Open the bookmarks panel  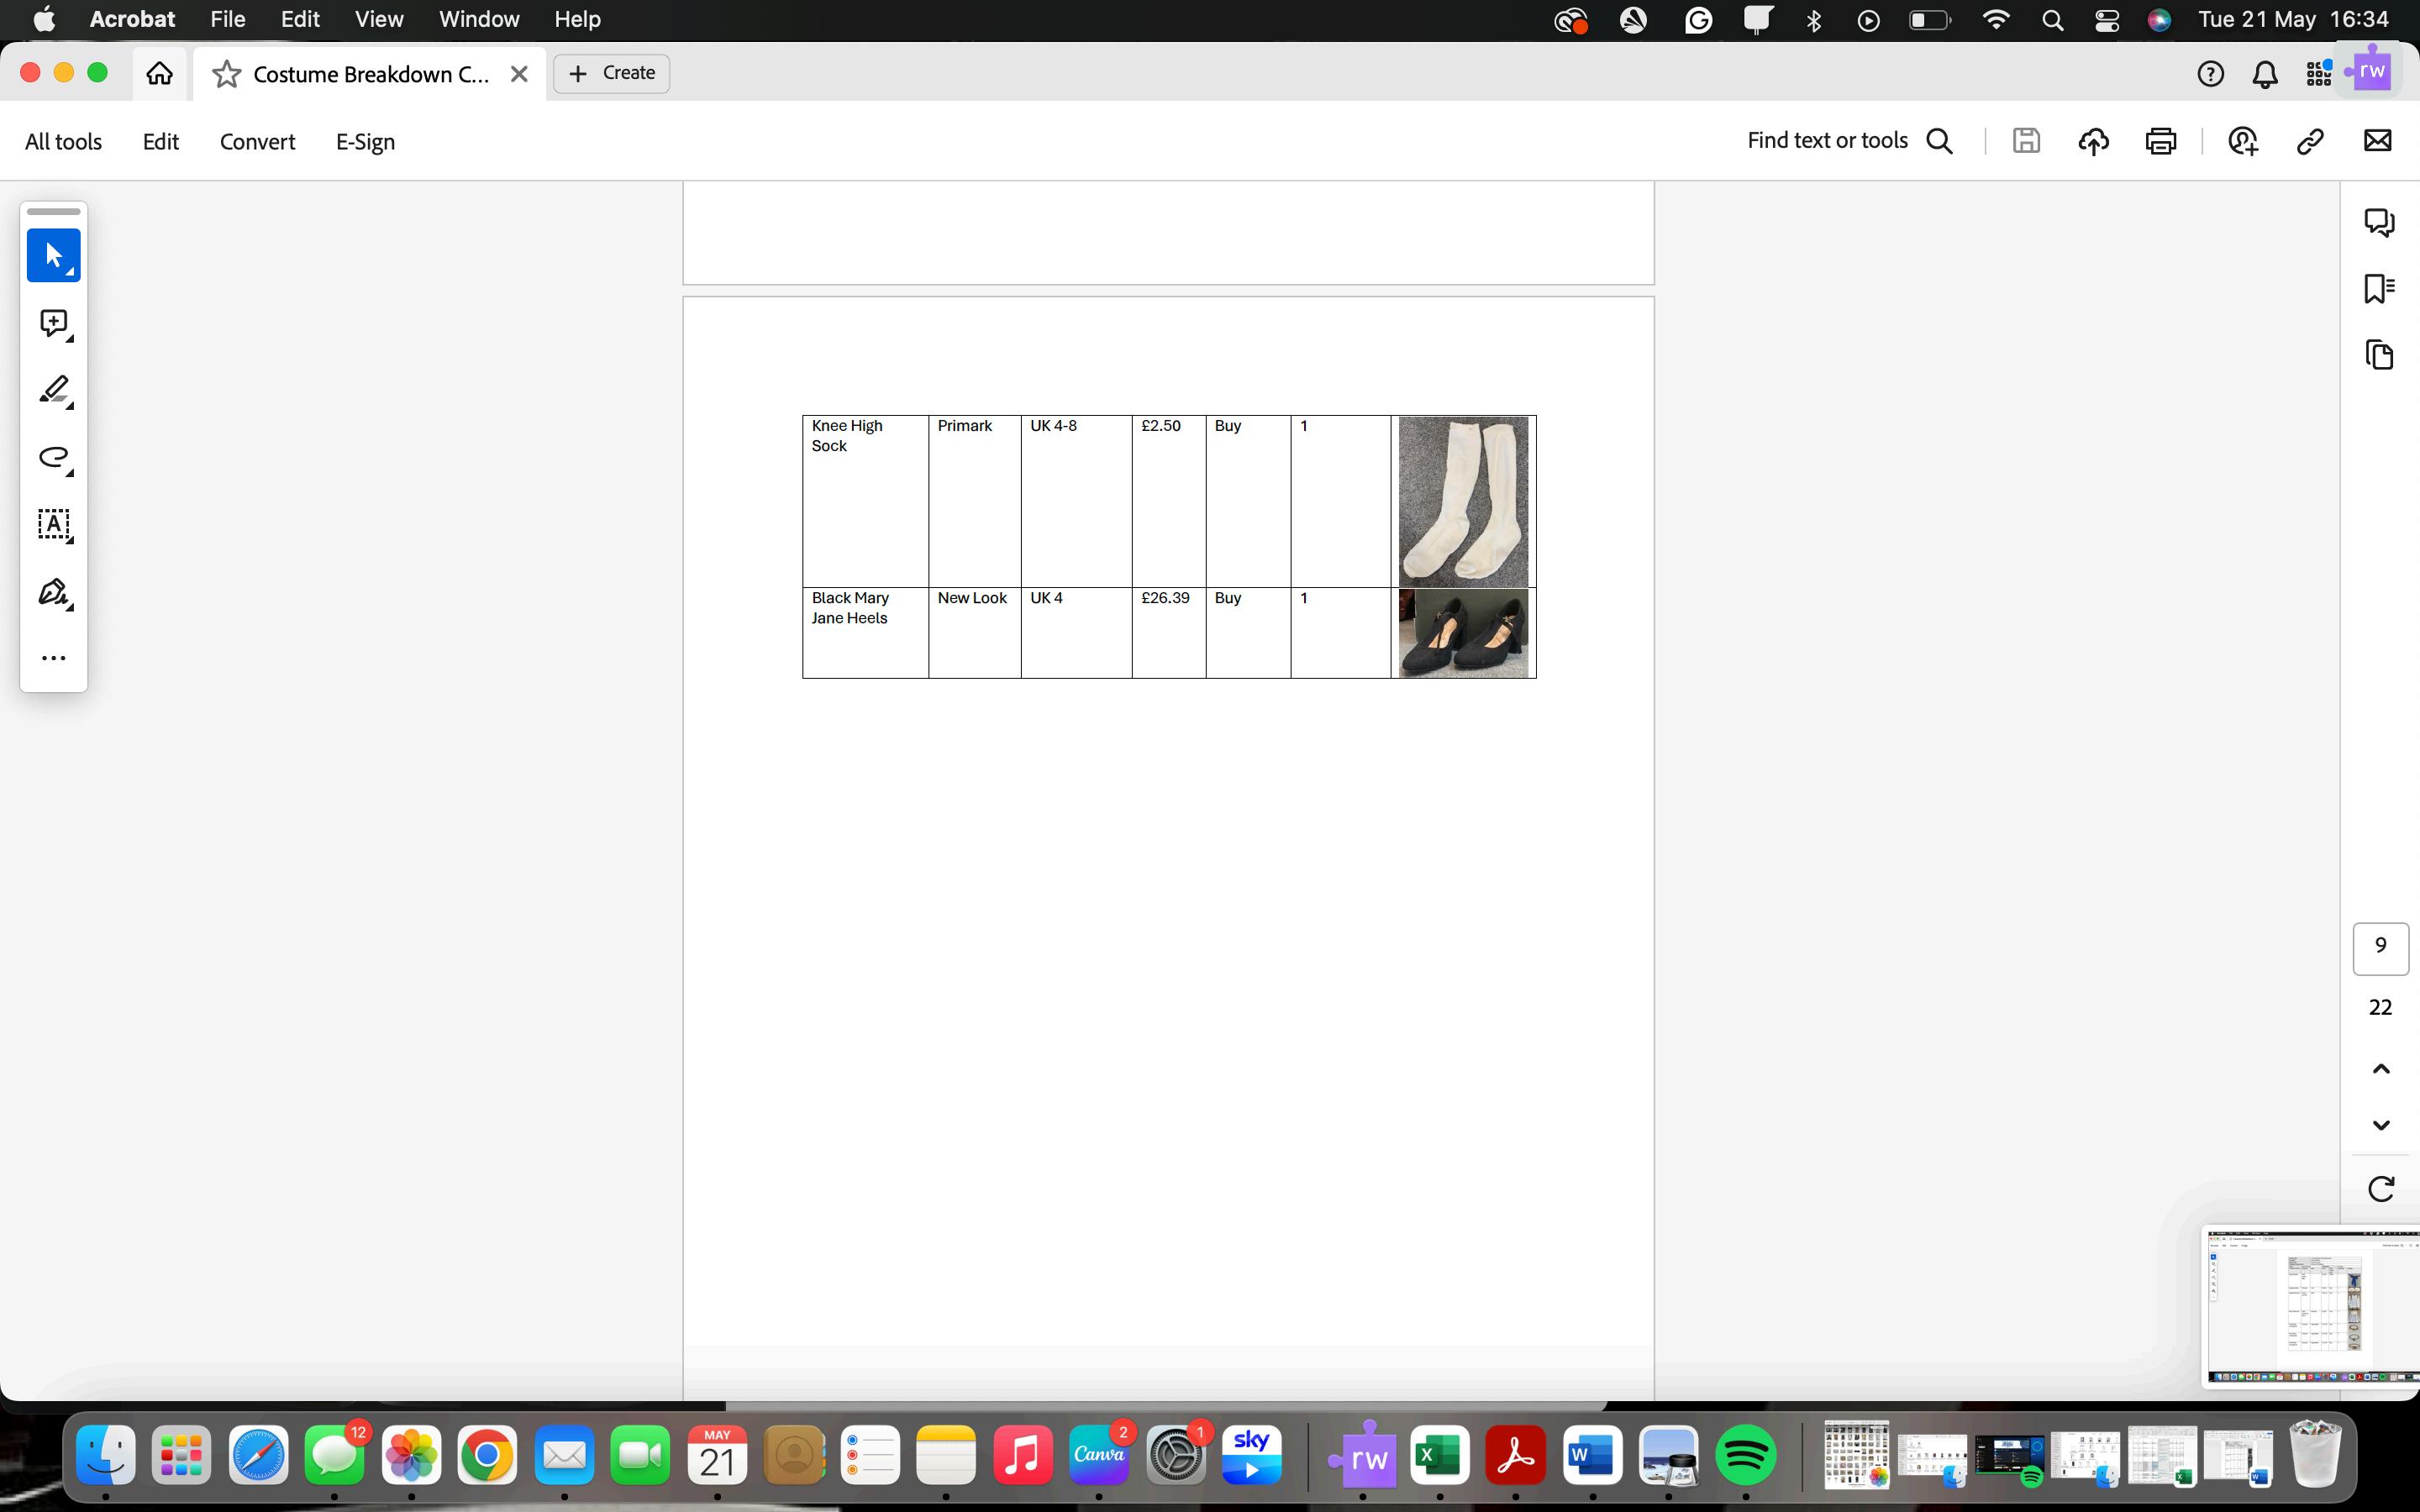[x=2379, y=289]
